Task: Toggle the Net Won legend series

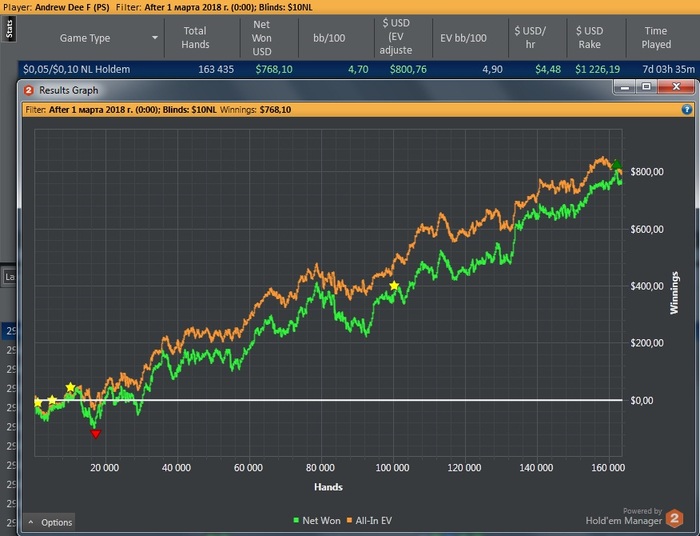Action: (x=317, y=520)
